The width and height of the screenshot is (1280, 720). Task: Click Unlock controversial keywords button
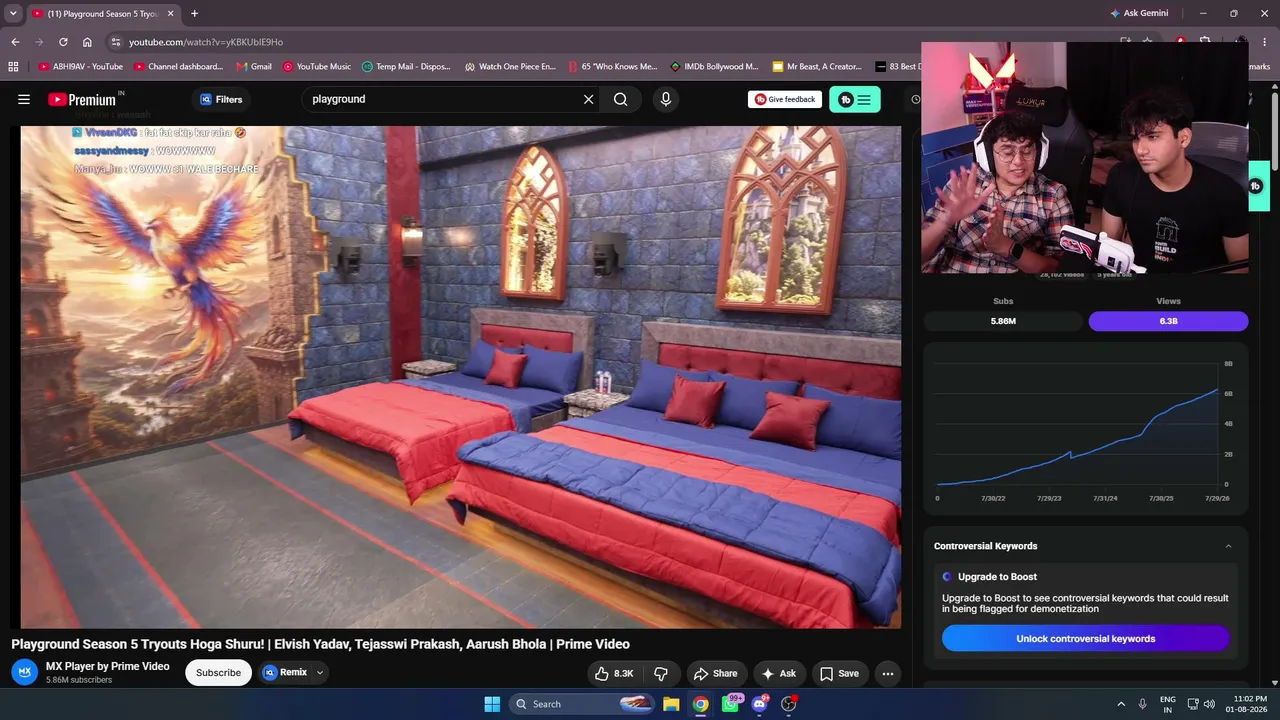(1085, 639)
